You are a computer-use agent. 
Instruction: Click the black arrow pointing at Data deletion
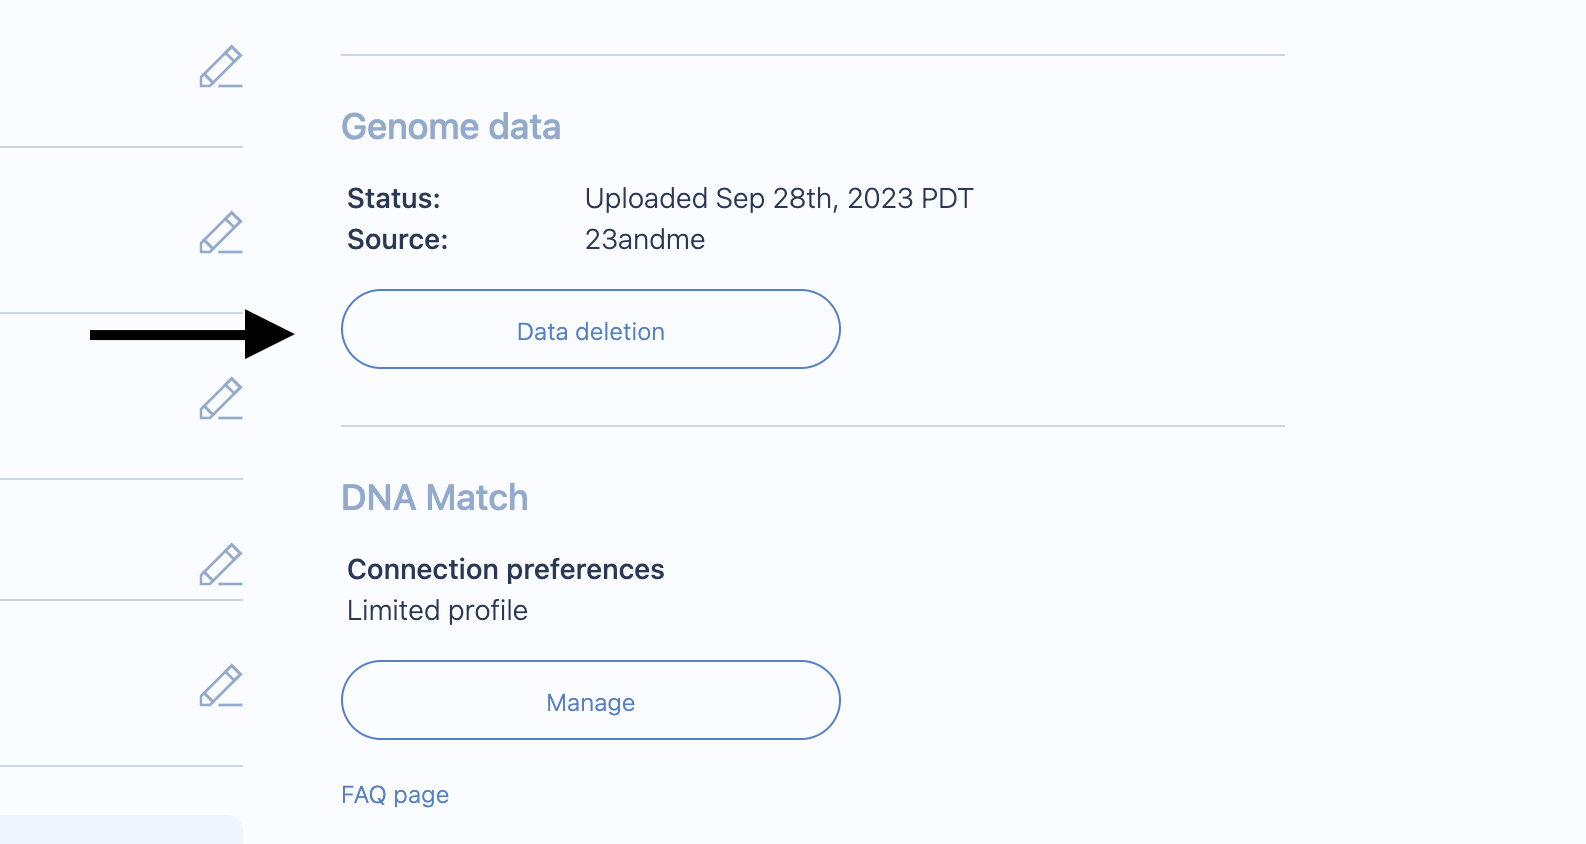(x=190, y=334)
